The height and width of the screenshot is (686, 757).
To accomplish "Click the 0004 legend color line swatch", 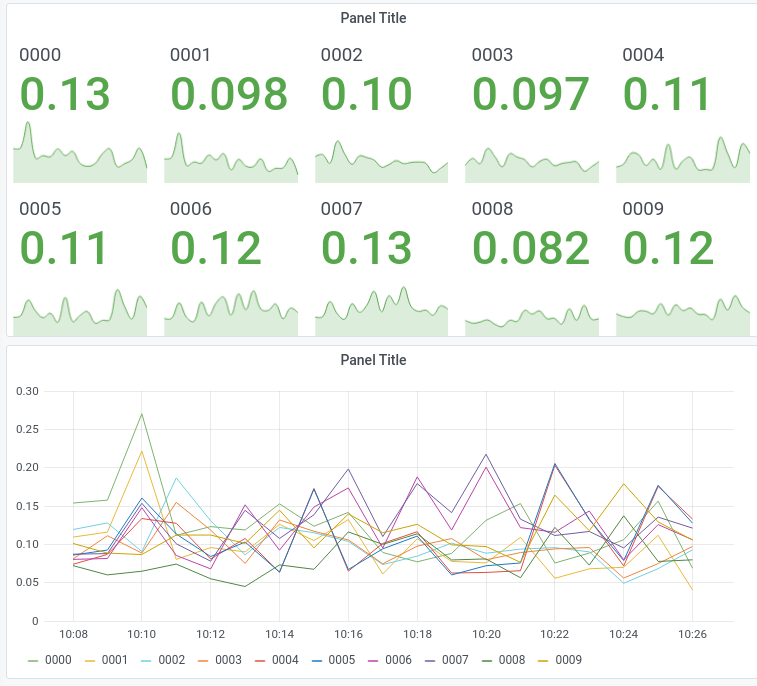I will [260, 660].
